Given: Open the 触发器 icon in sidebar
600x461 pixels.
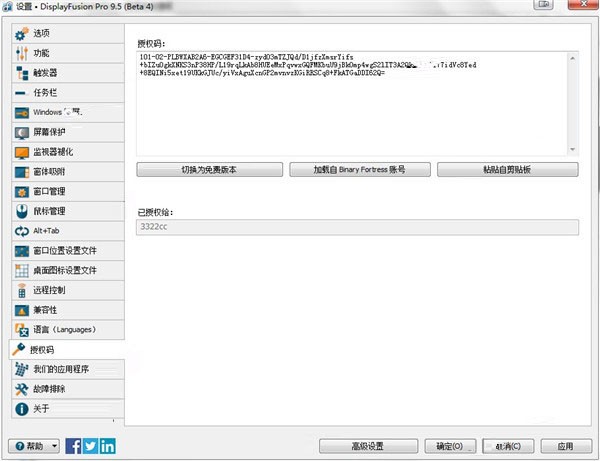Looking at the screenshot, I should tap(21, 73).
